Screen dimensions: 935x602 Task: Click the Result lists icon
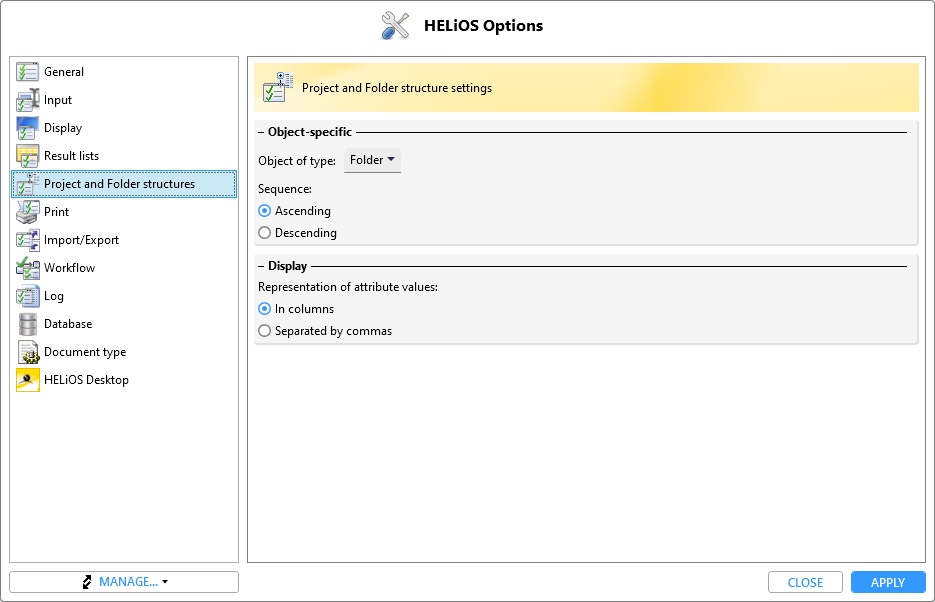tap(27, 156)
